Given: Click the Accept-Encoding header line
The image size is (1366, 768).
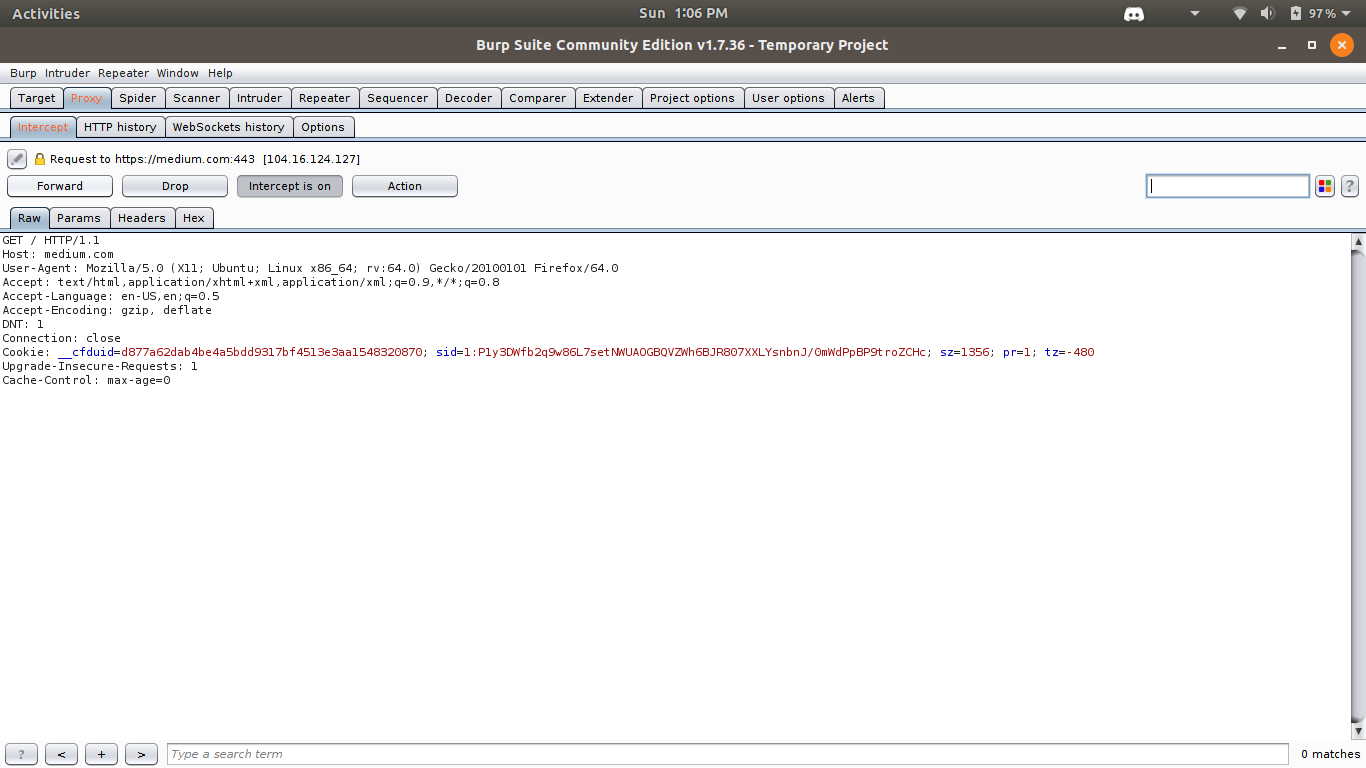Looking at the screenshot, I should [x=107, y=310].
